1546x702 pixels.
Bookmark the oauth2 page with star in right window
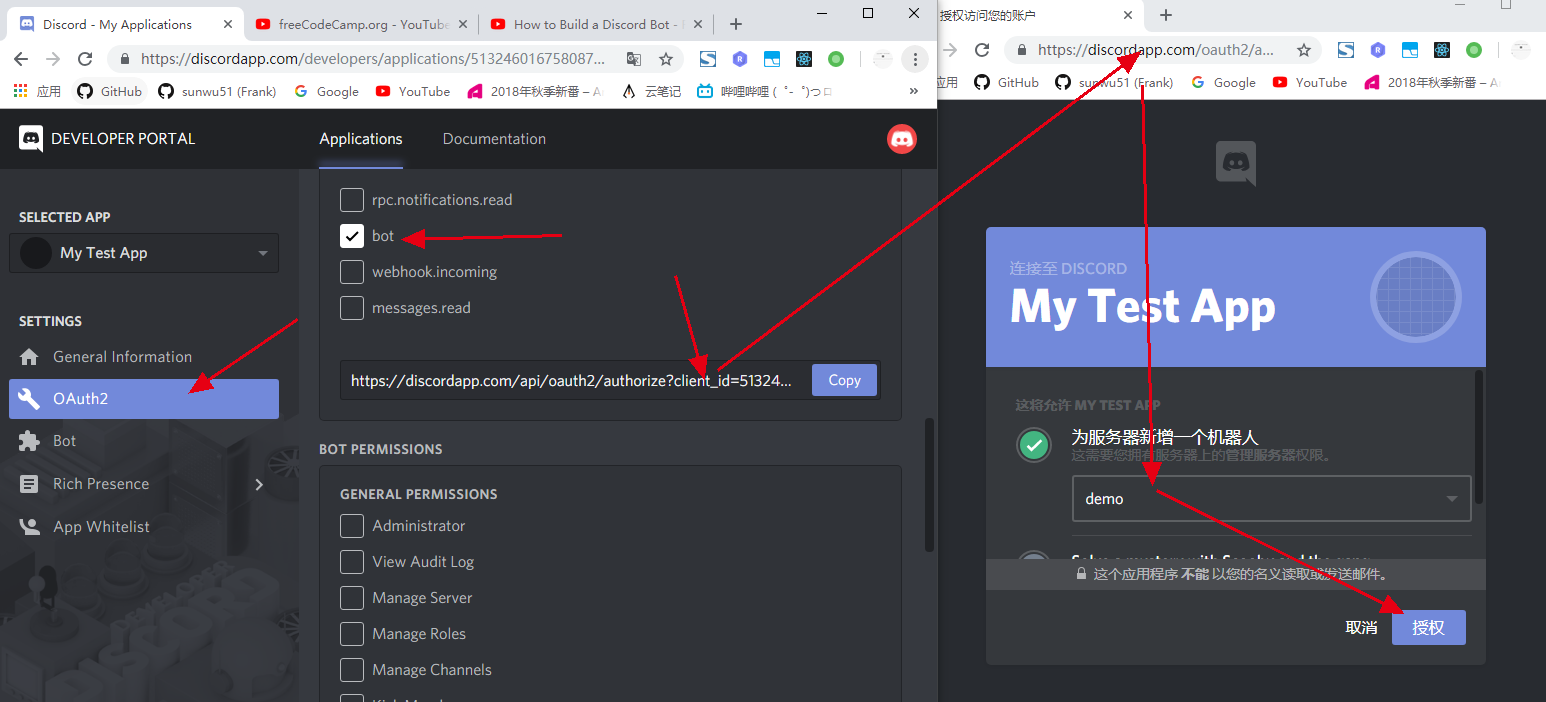pos(1304,49)
